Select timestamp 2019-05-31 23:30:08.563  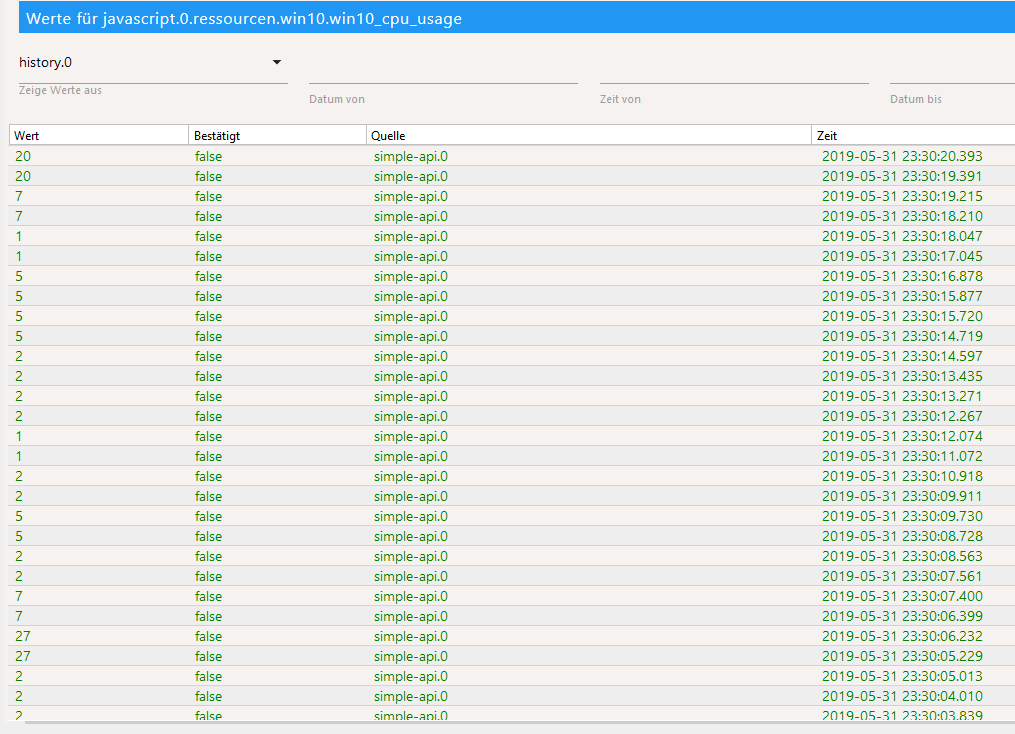pos(902,557)
